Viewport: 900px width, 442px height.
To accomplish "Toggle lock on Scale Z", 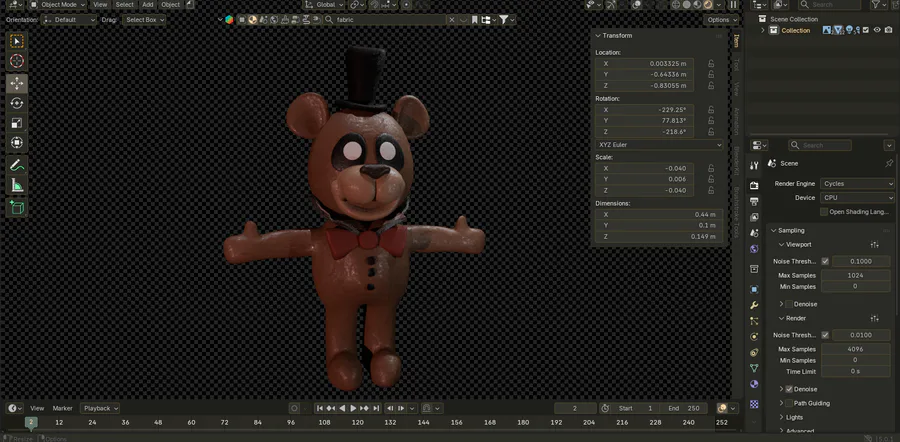I will 711,191.
